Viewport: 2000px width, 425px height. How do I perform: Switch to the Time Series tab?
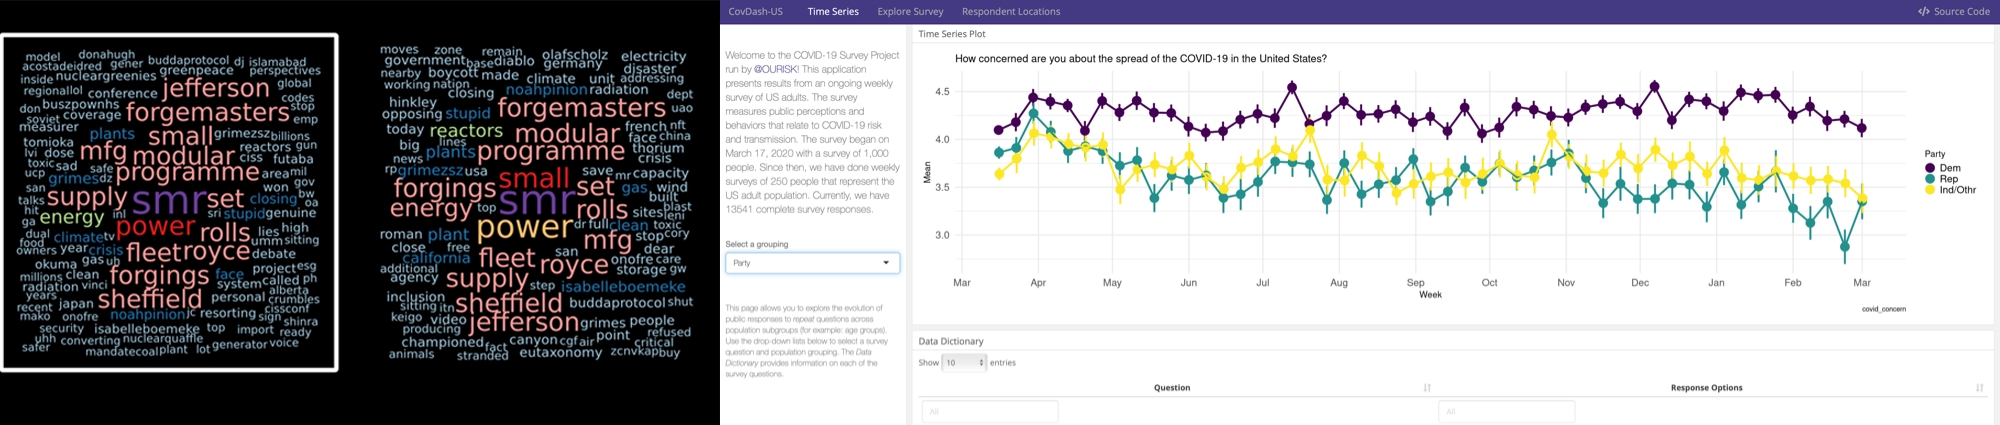click(x=833, y=12)
